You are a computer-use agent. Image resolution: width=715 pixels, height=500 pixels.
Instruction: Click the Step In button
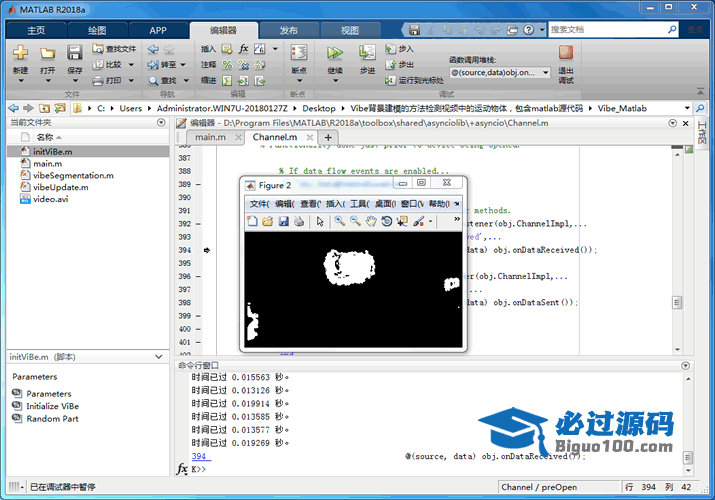tap(399, 49)
